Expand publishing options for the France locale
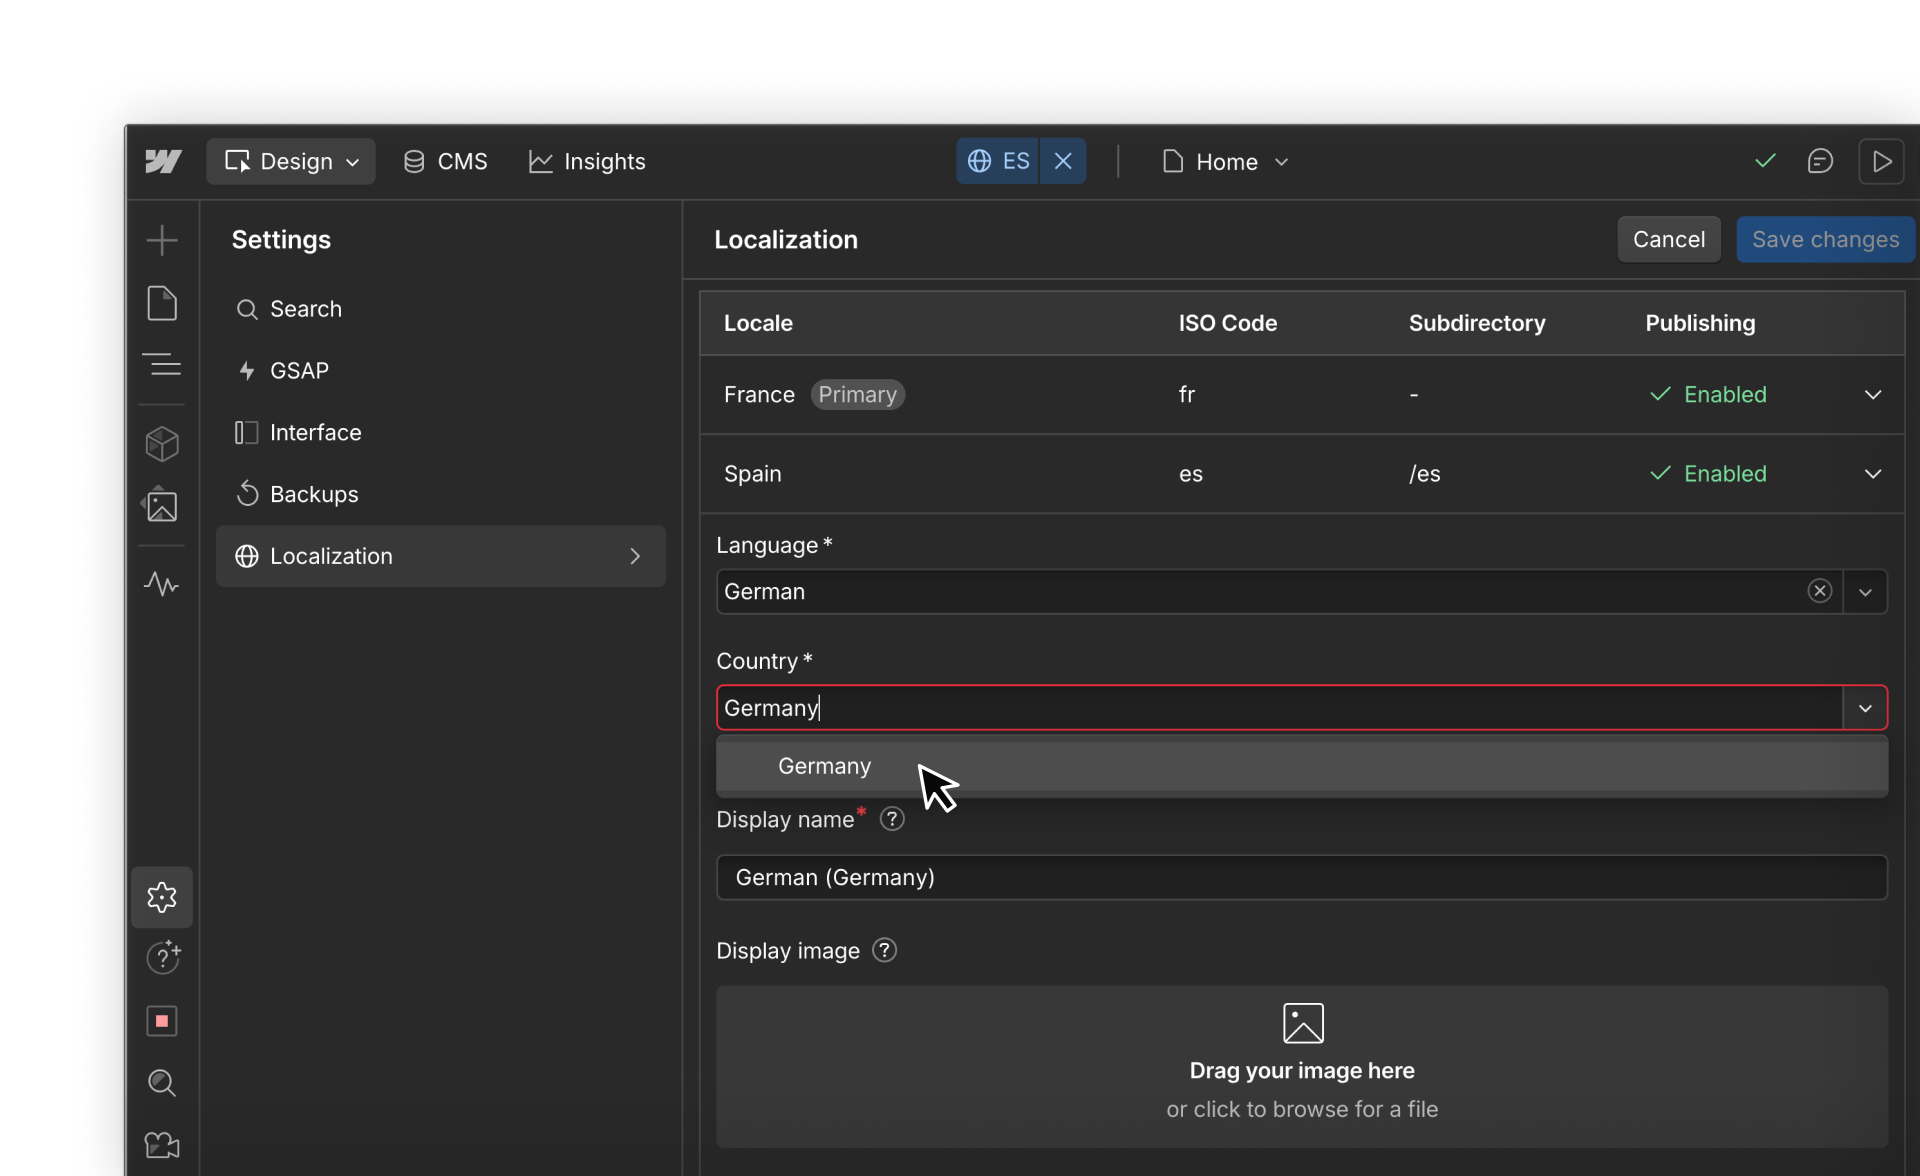1920x1176 pixels. 1874,394
